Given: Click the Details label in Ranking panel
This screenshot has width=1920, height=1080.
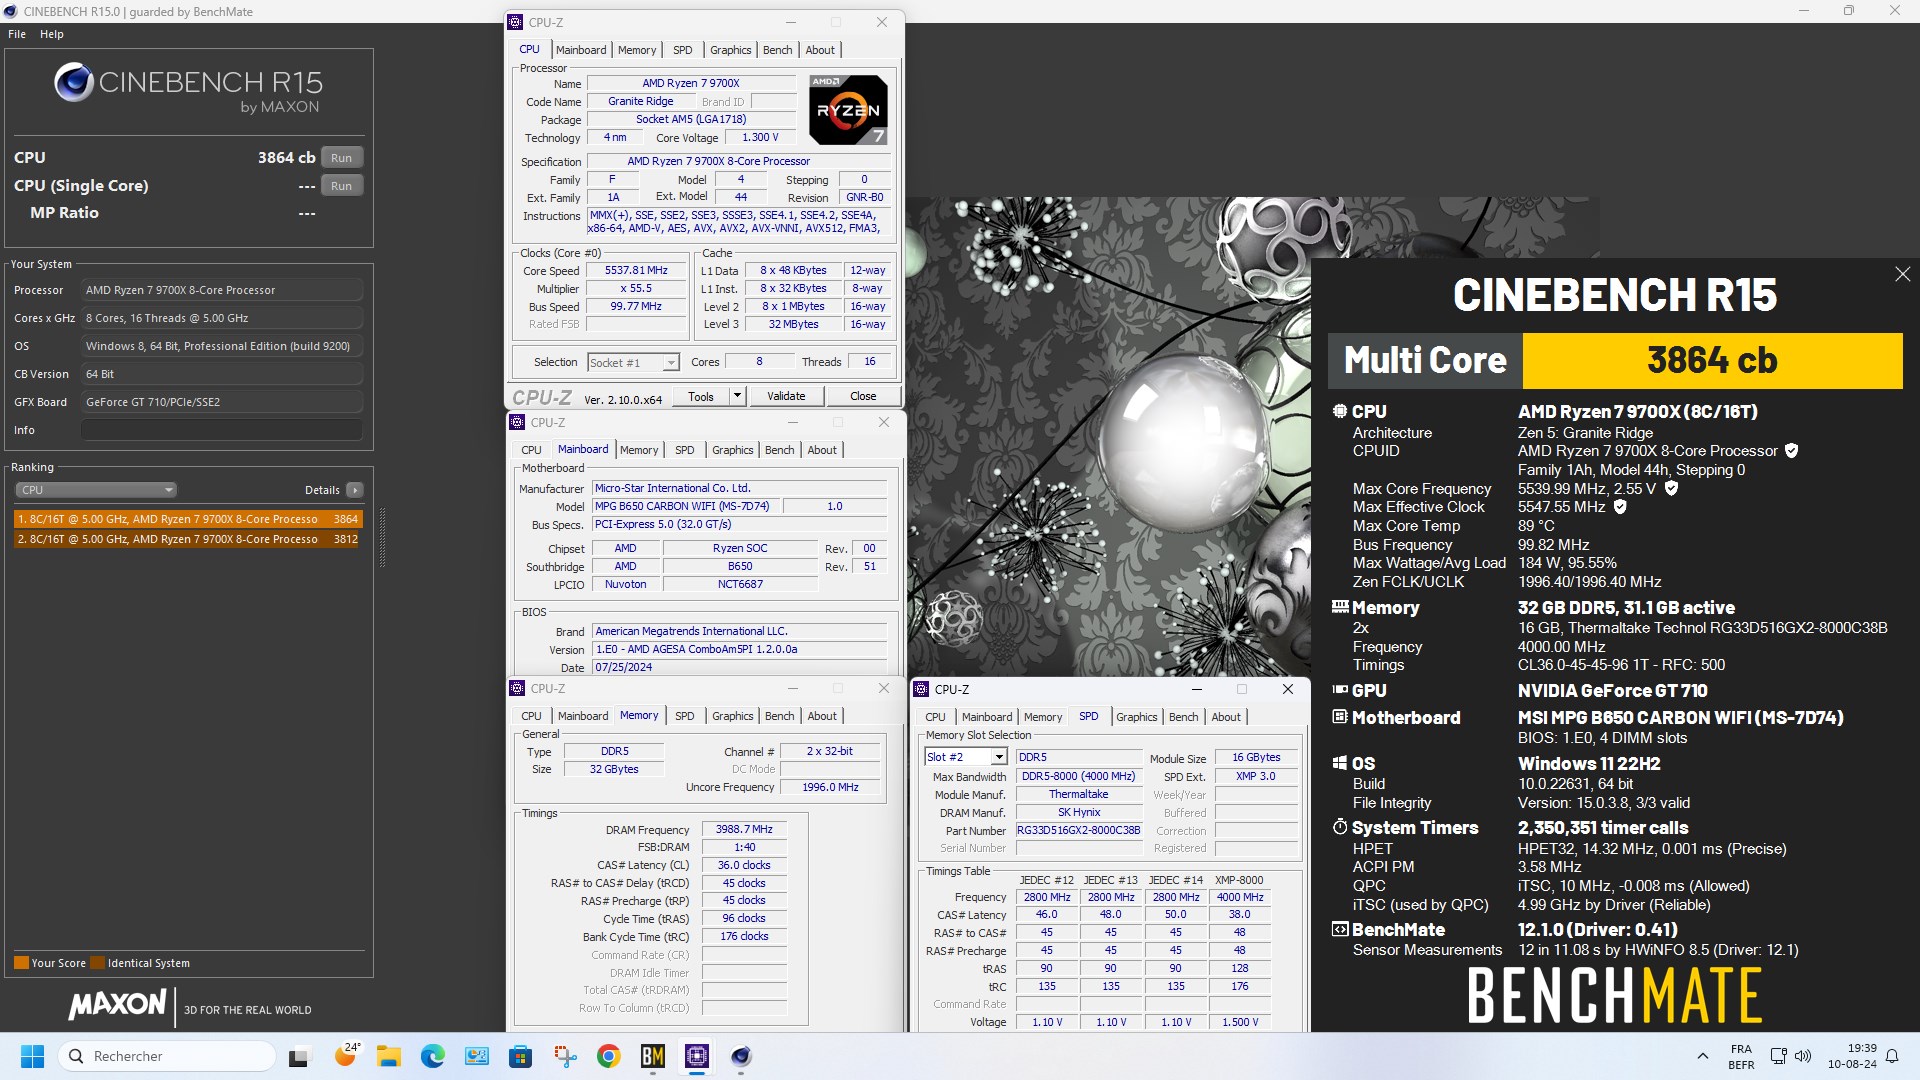Looking at the screenshot, I should tap(322, 490).
